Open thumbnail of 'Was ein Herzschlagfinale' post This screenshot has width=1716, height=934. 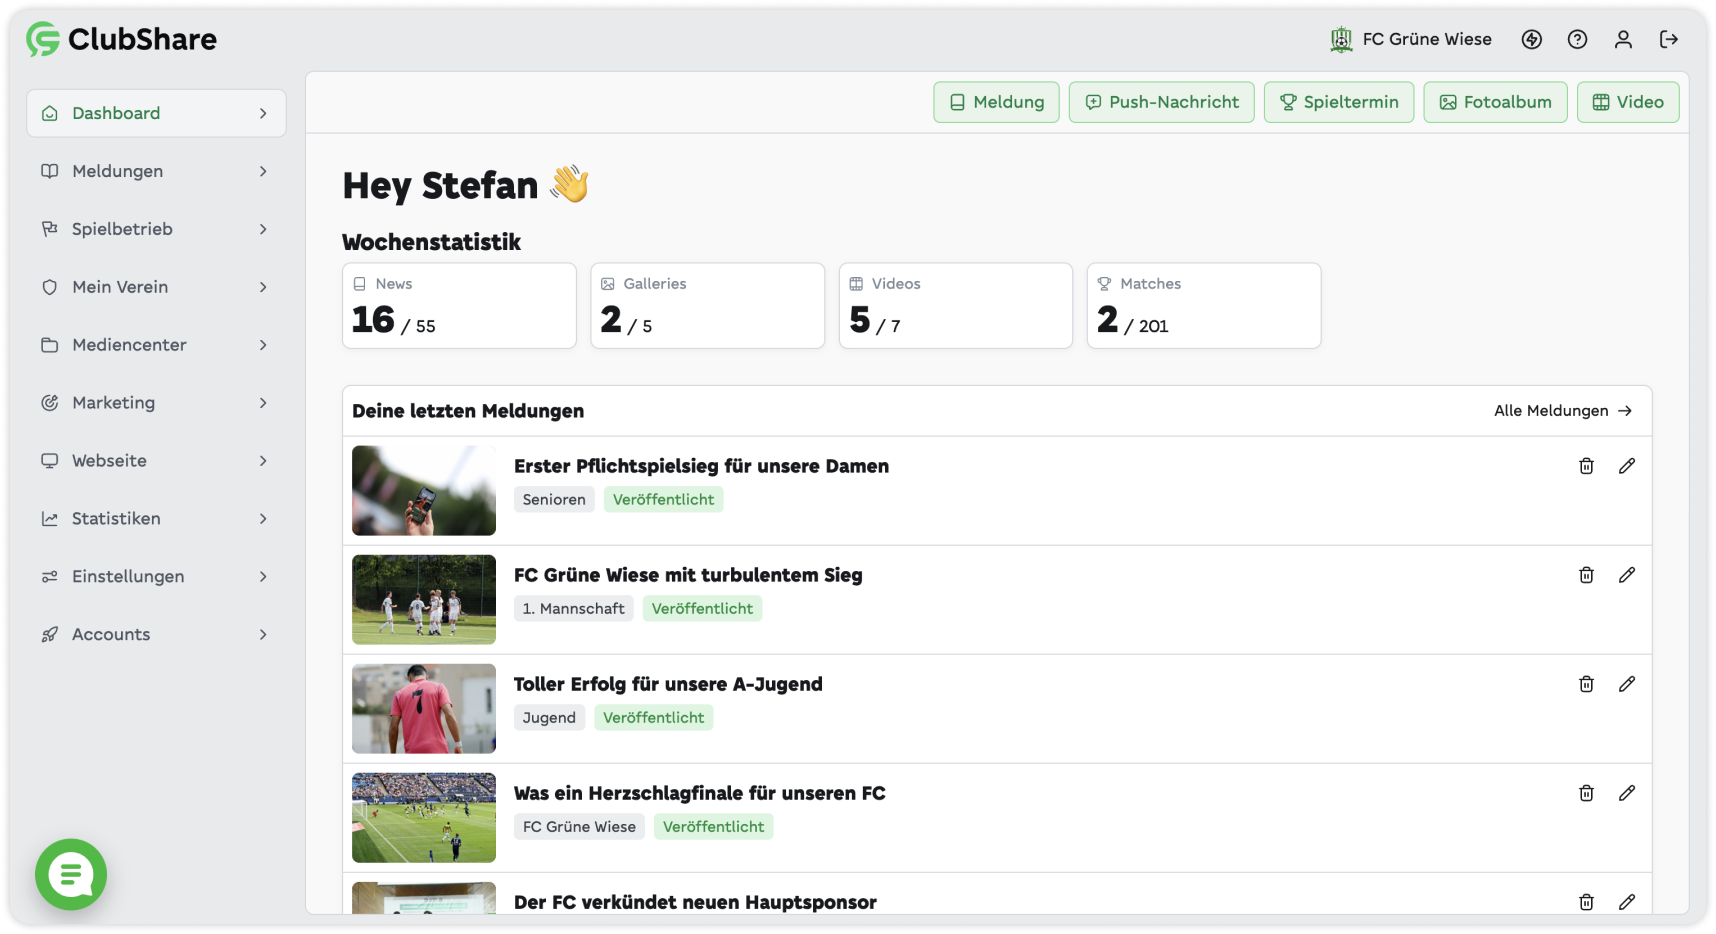(424, 817)
